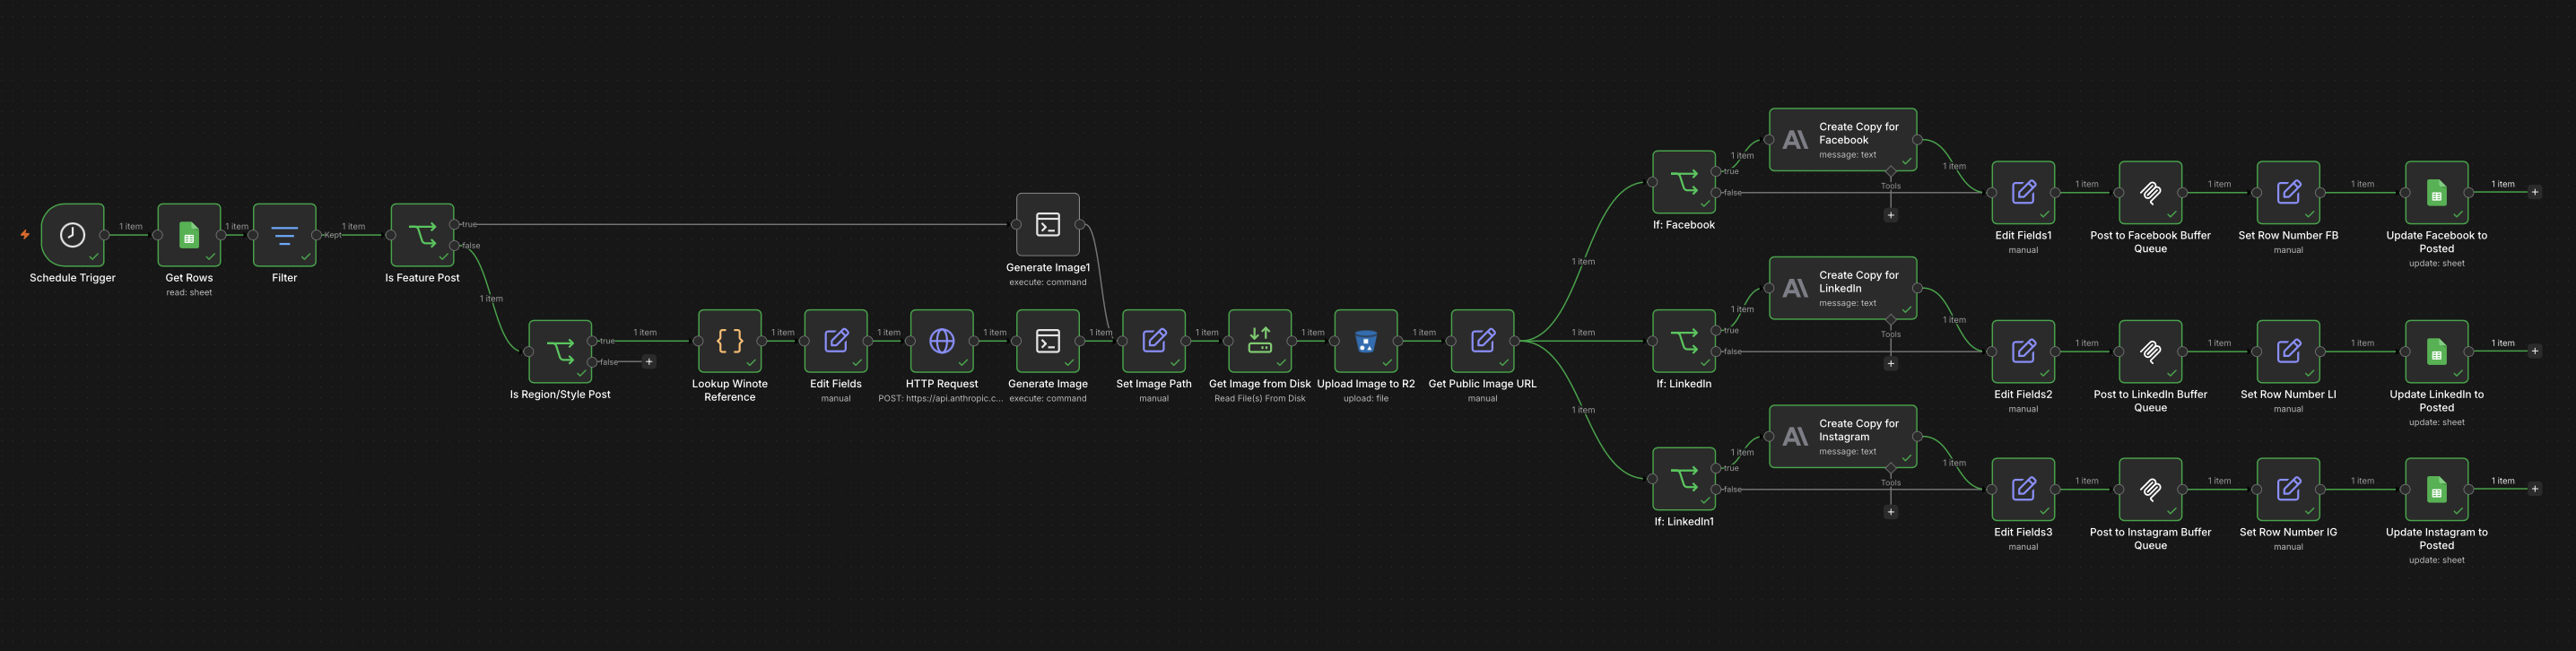Select the Generate Image1 terminal node
This screenshot has width=2576, height=651.
(1048, 225)
